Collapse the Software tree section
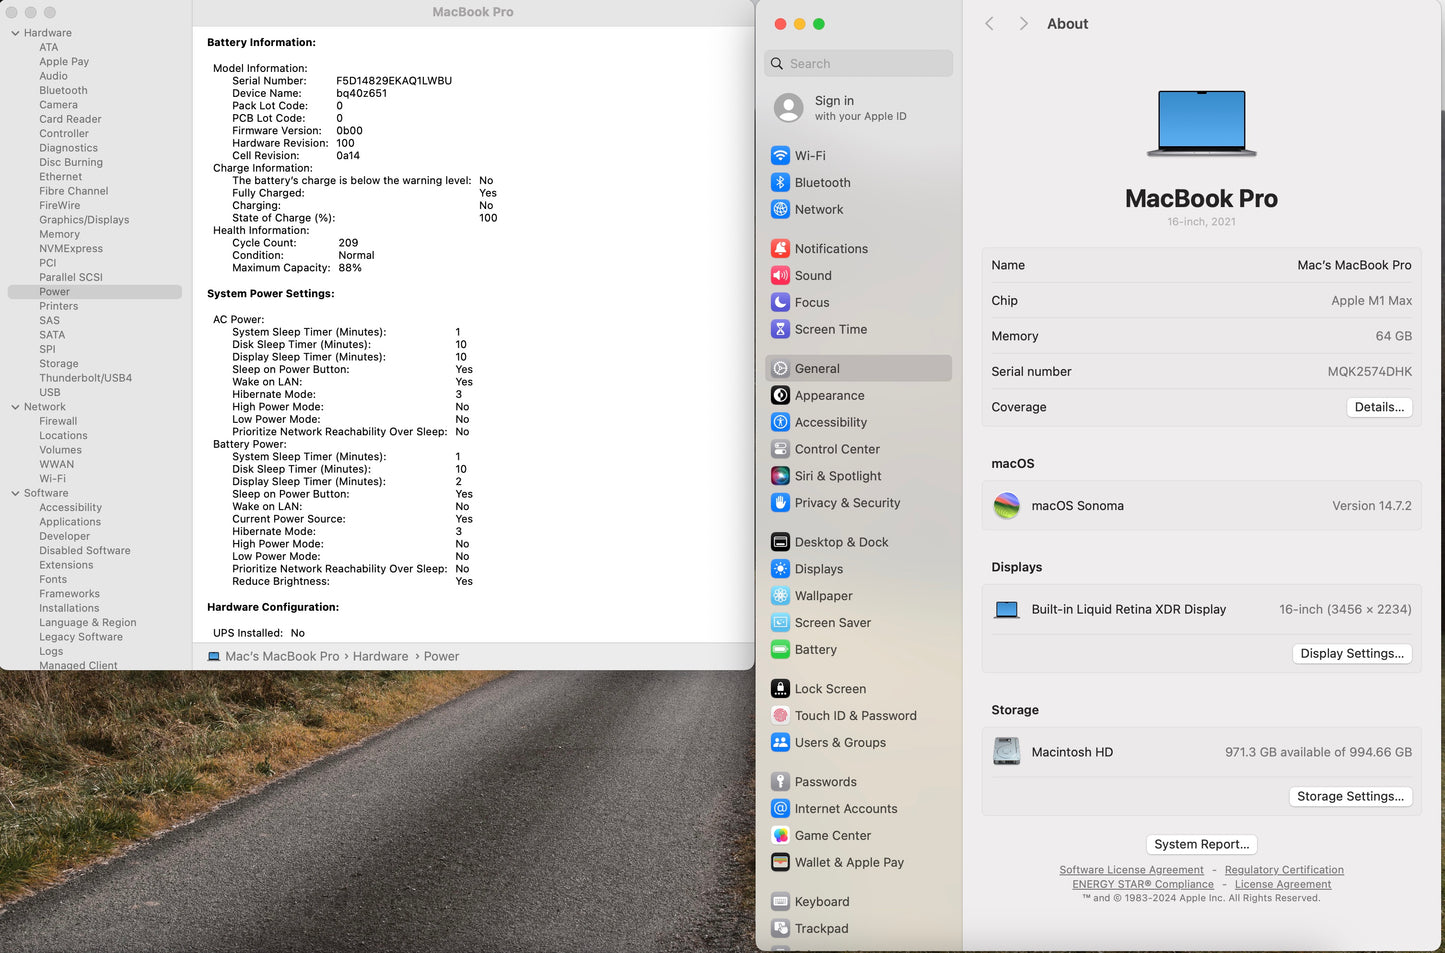This screenshot has width=1445, height=953. pyautogui.click(x=15, y=493)
